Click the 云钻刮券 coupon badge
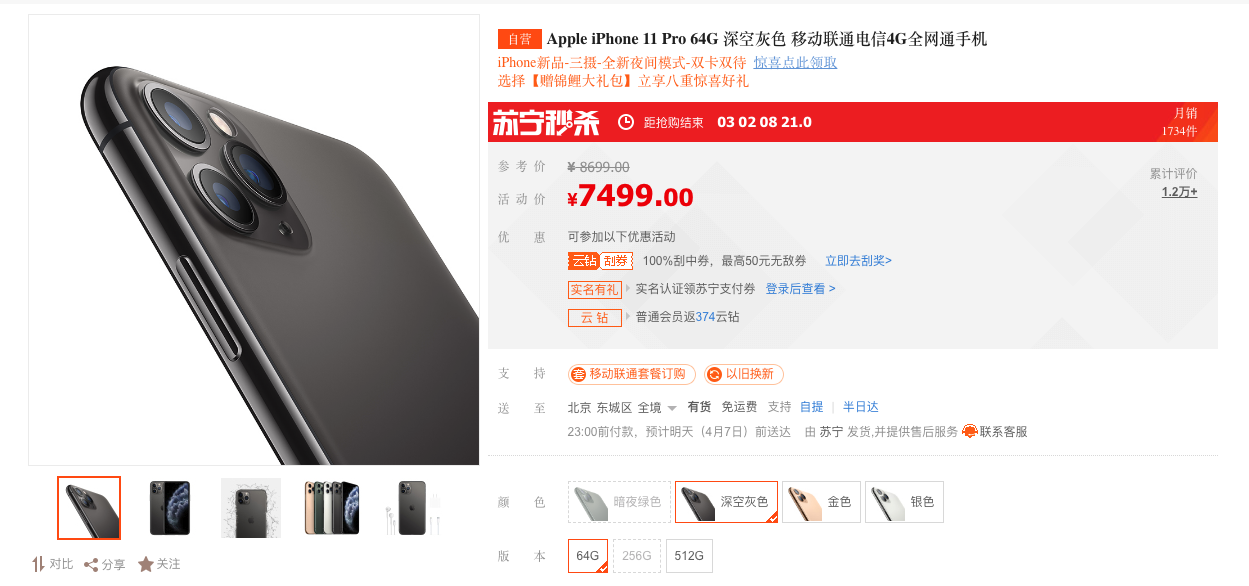This screenshot has height=586, width=1249. tap(600, 261)
